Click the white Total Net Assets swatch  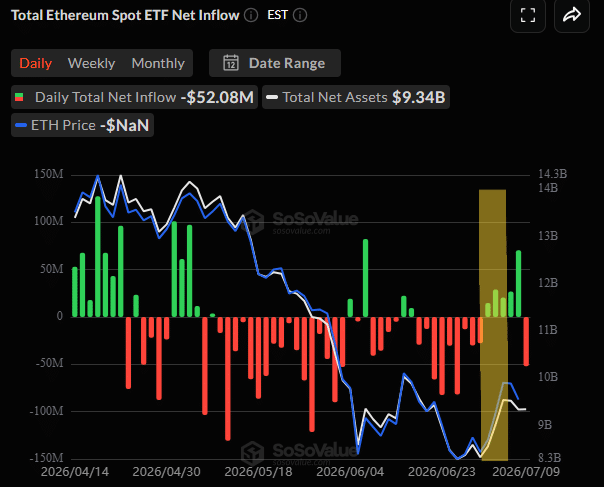[x=272, y=97]
